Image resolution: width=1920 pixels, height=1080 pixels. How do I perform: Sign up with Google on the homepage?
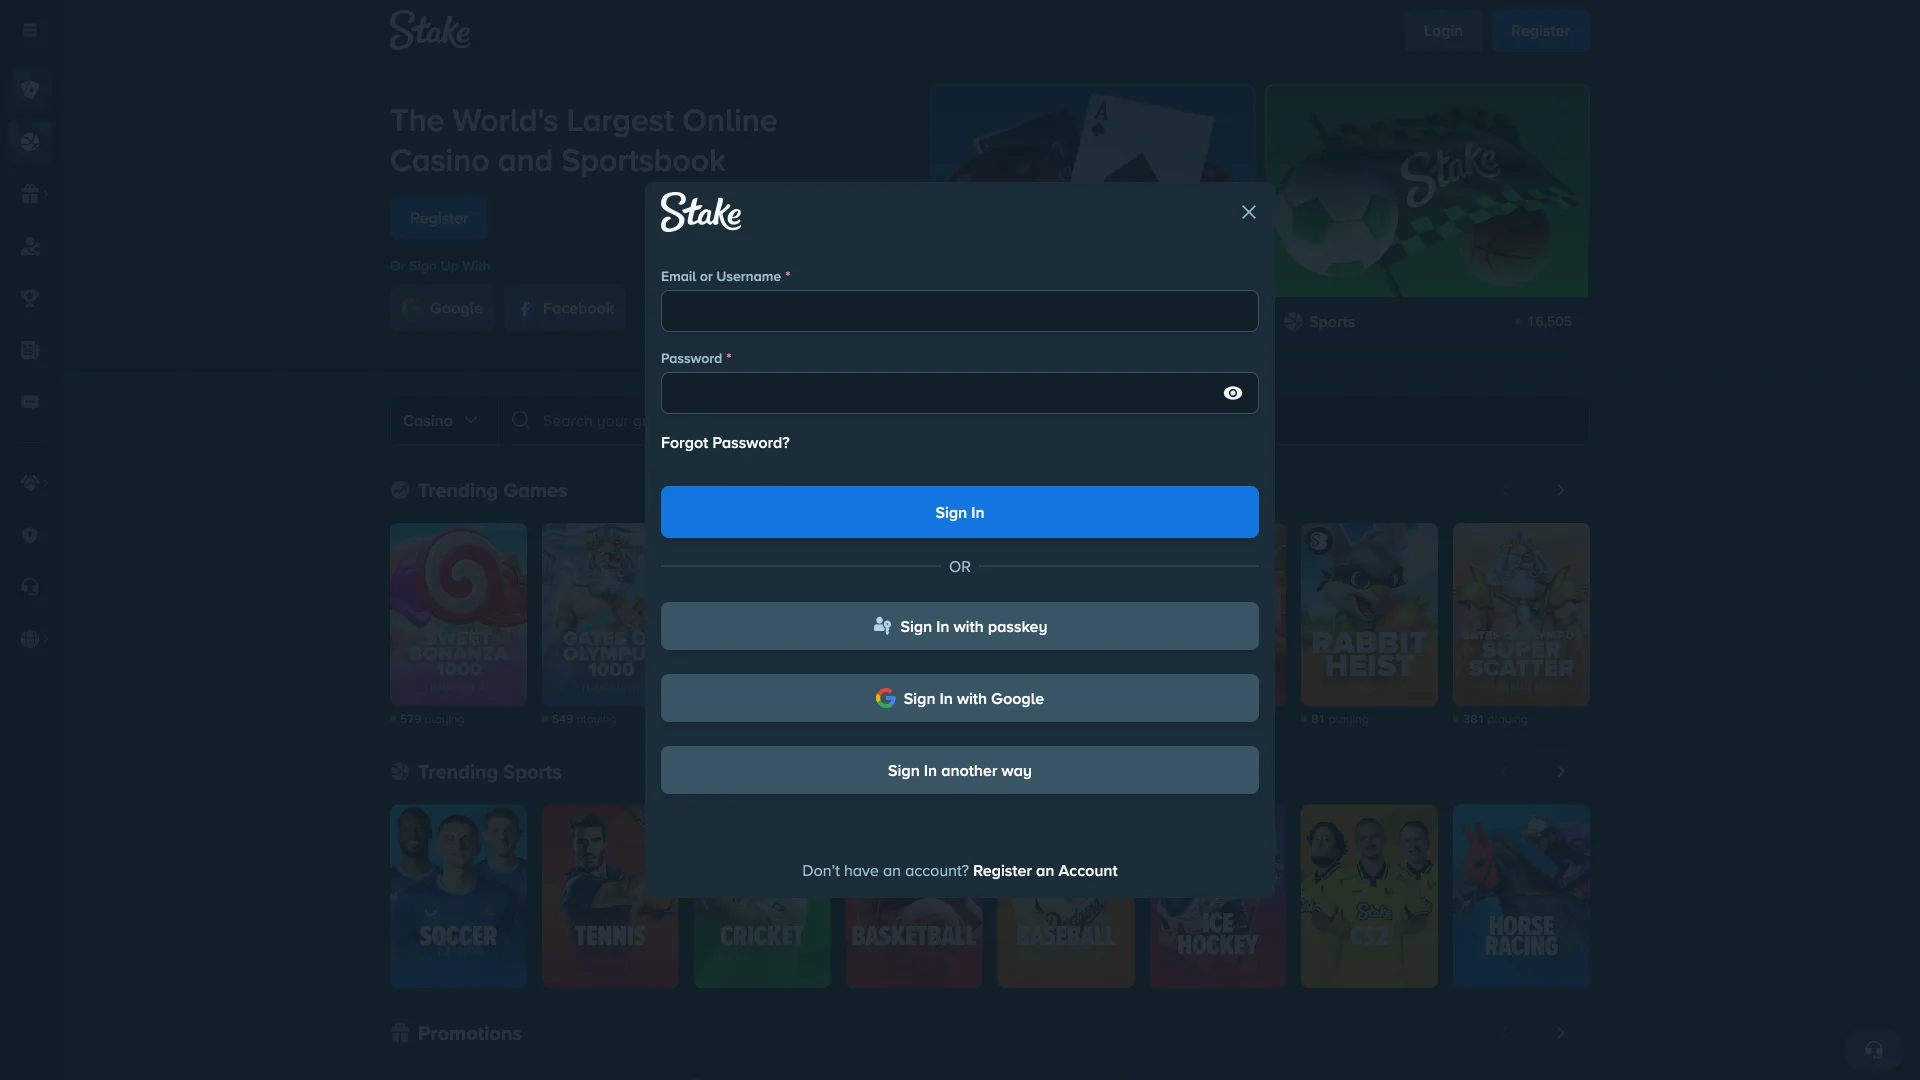coord(442,308)
